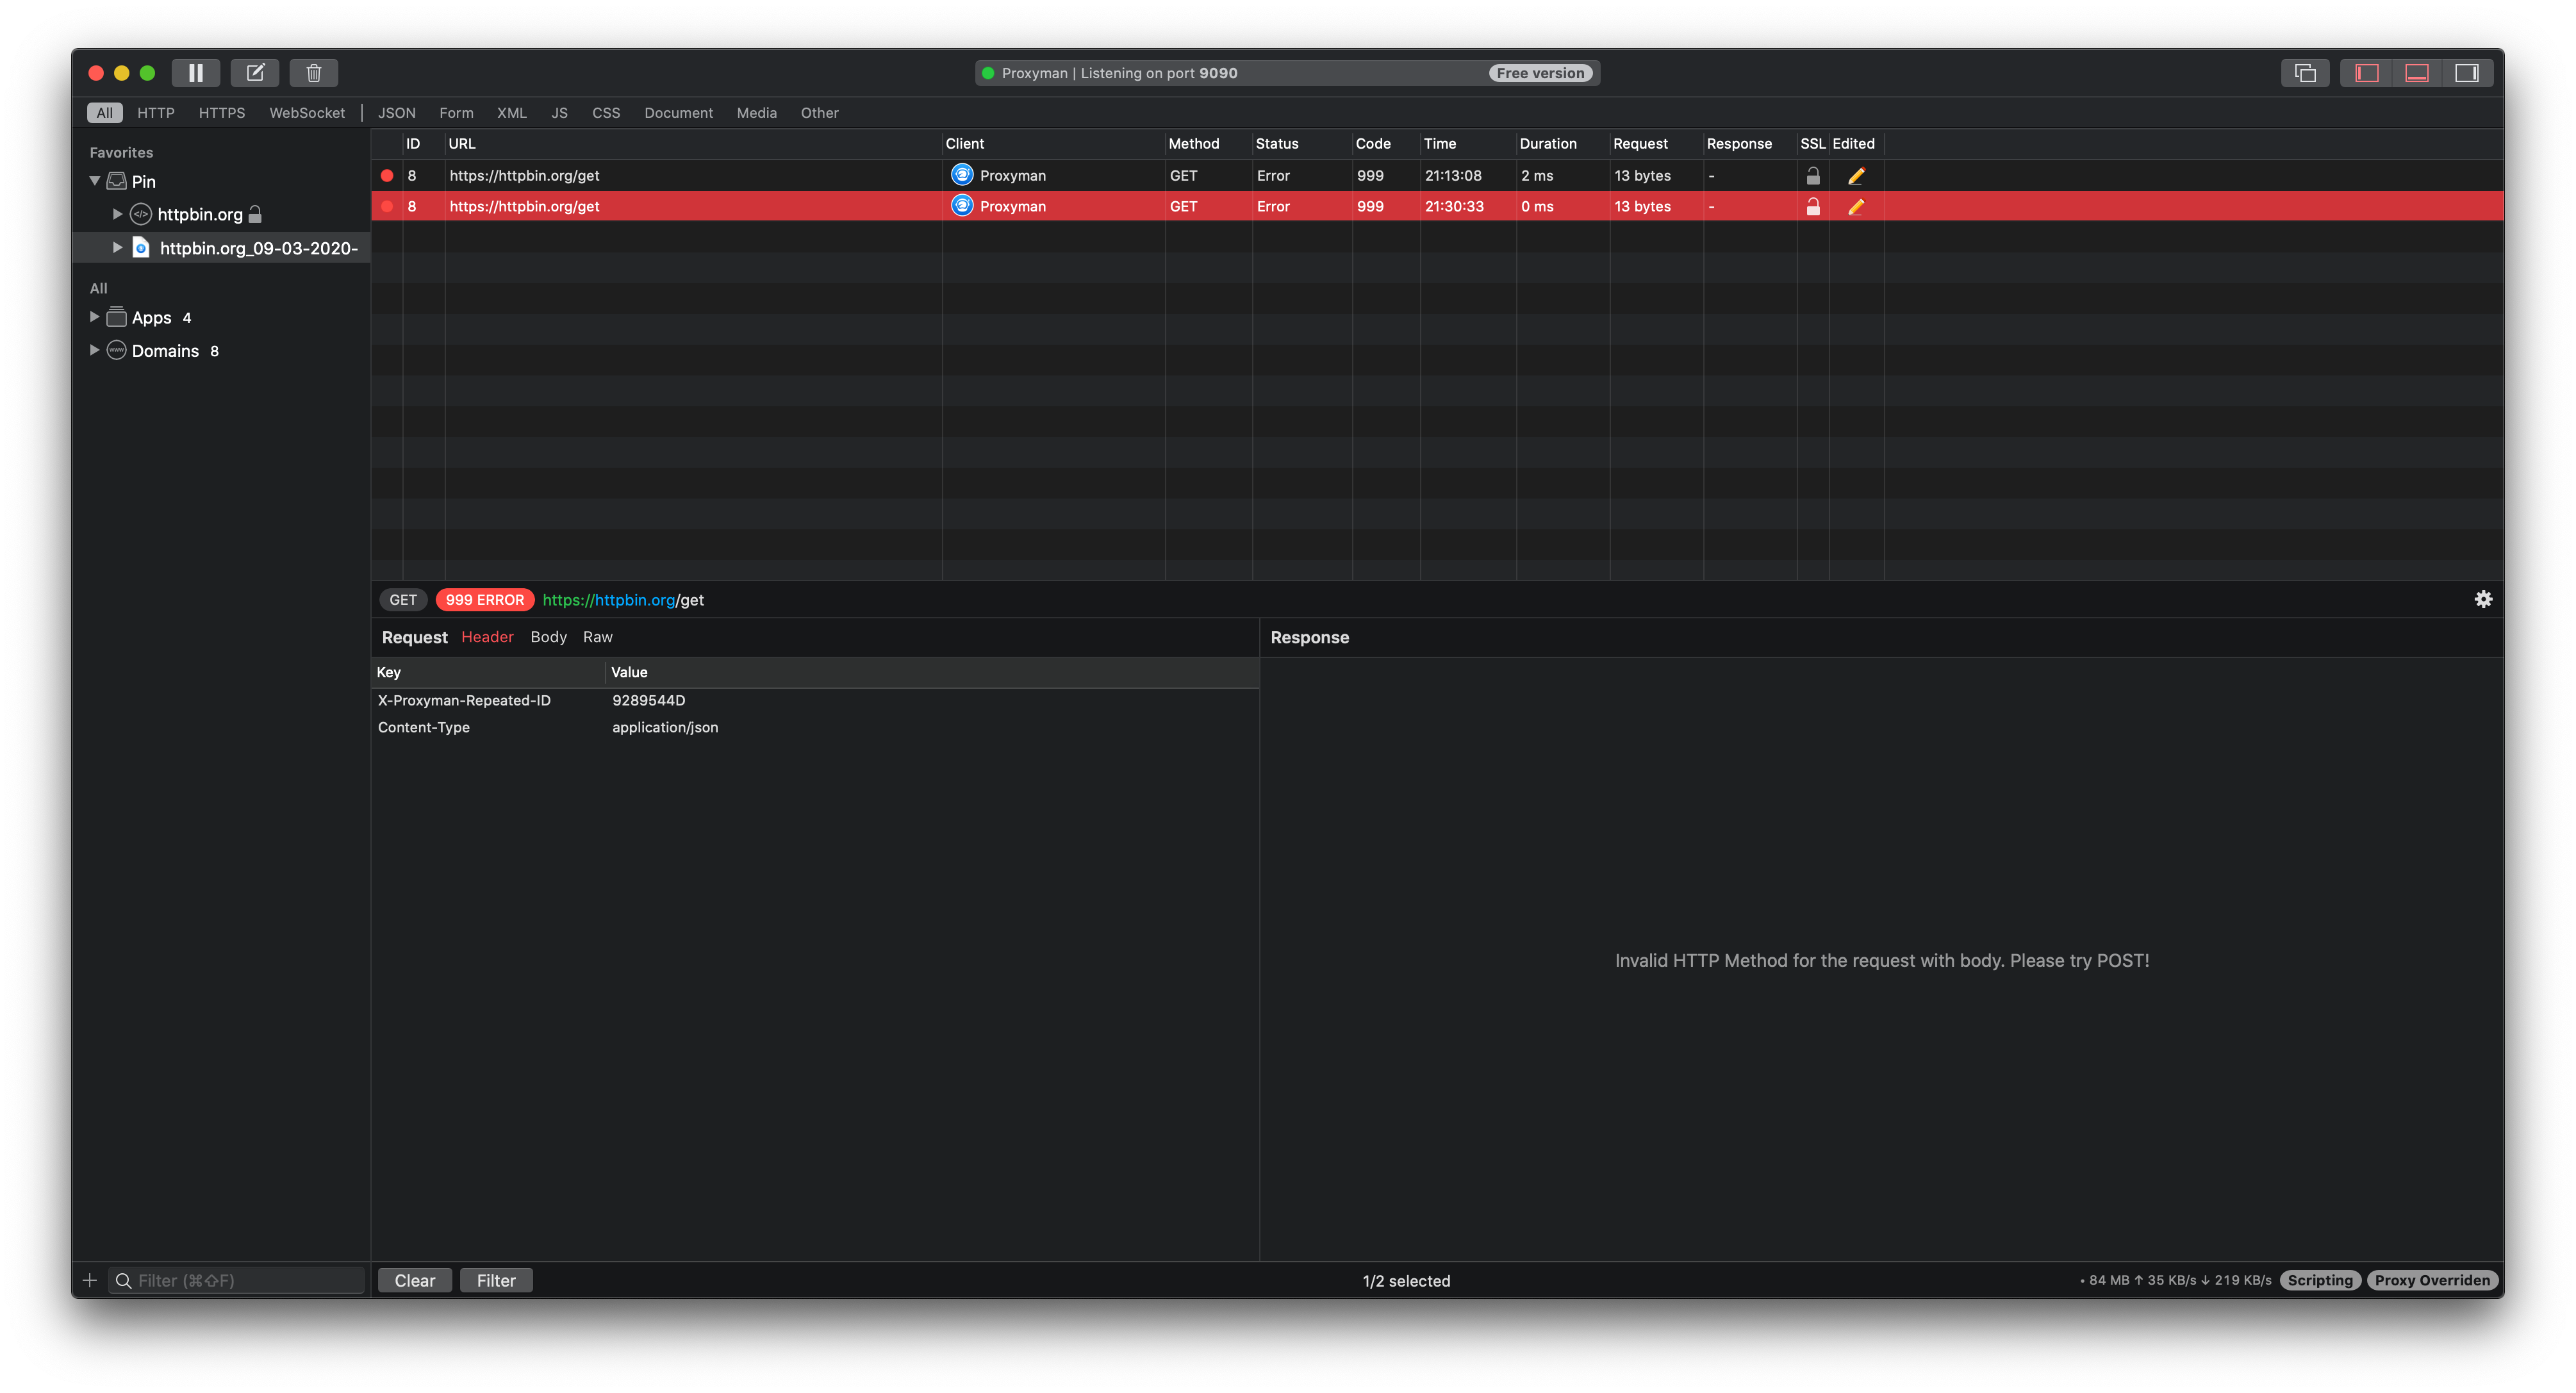Image resolution: width=2576 pixels, height=1393 pixels.
Task: Toggle the bottom detail panel visibility
Action: point(2416,72)
